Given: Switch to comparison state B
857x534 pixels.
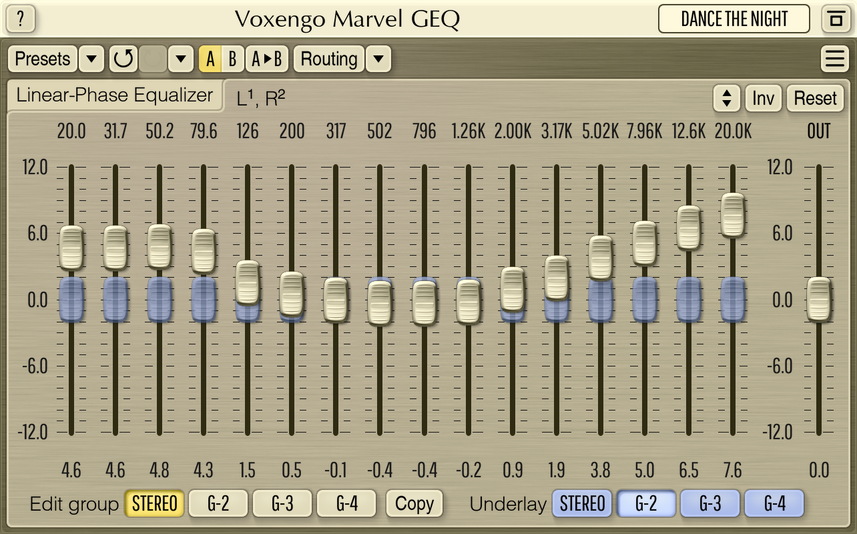Looking at the screenshot, I should click(232, 59).
